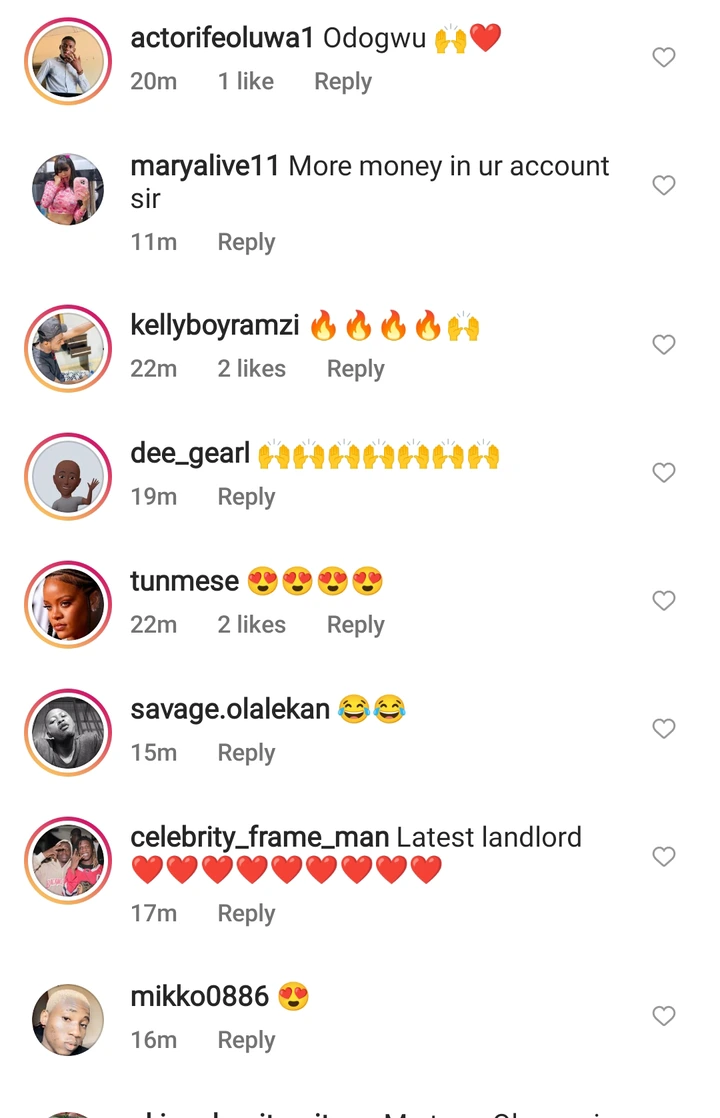Tap the heart next to dee_gearl's comment
The width and height of the screenshot is (720, 1118).
pyautogui.click(x=664, y=473)
